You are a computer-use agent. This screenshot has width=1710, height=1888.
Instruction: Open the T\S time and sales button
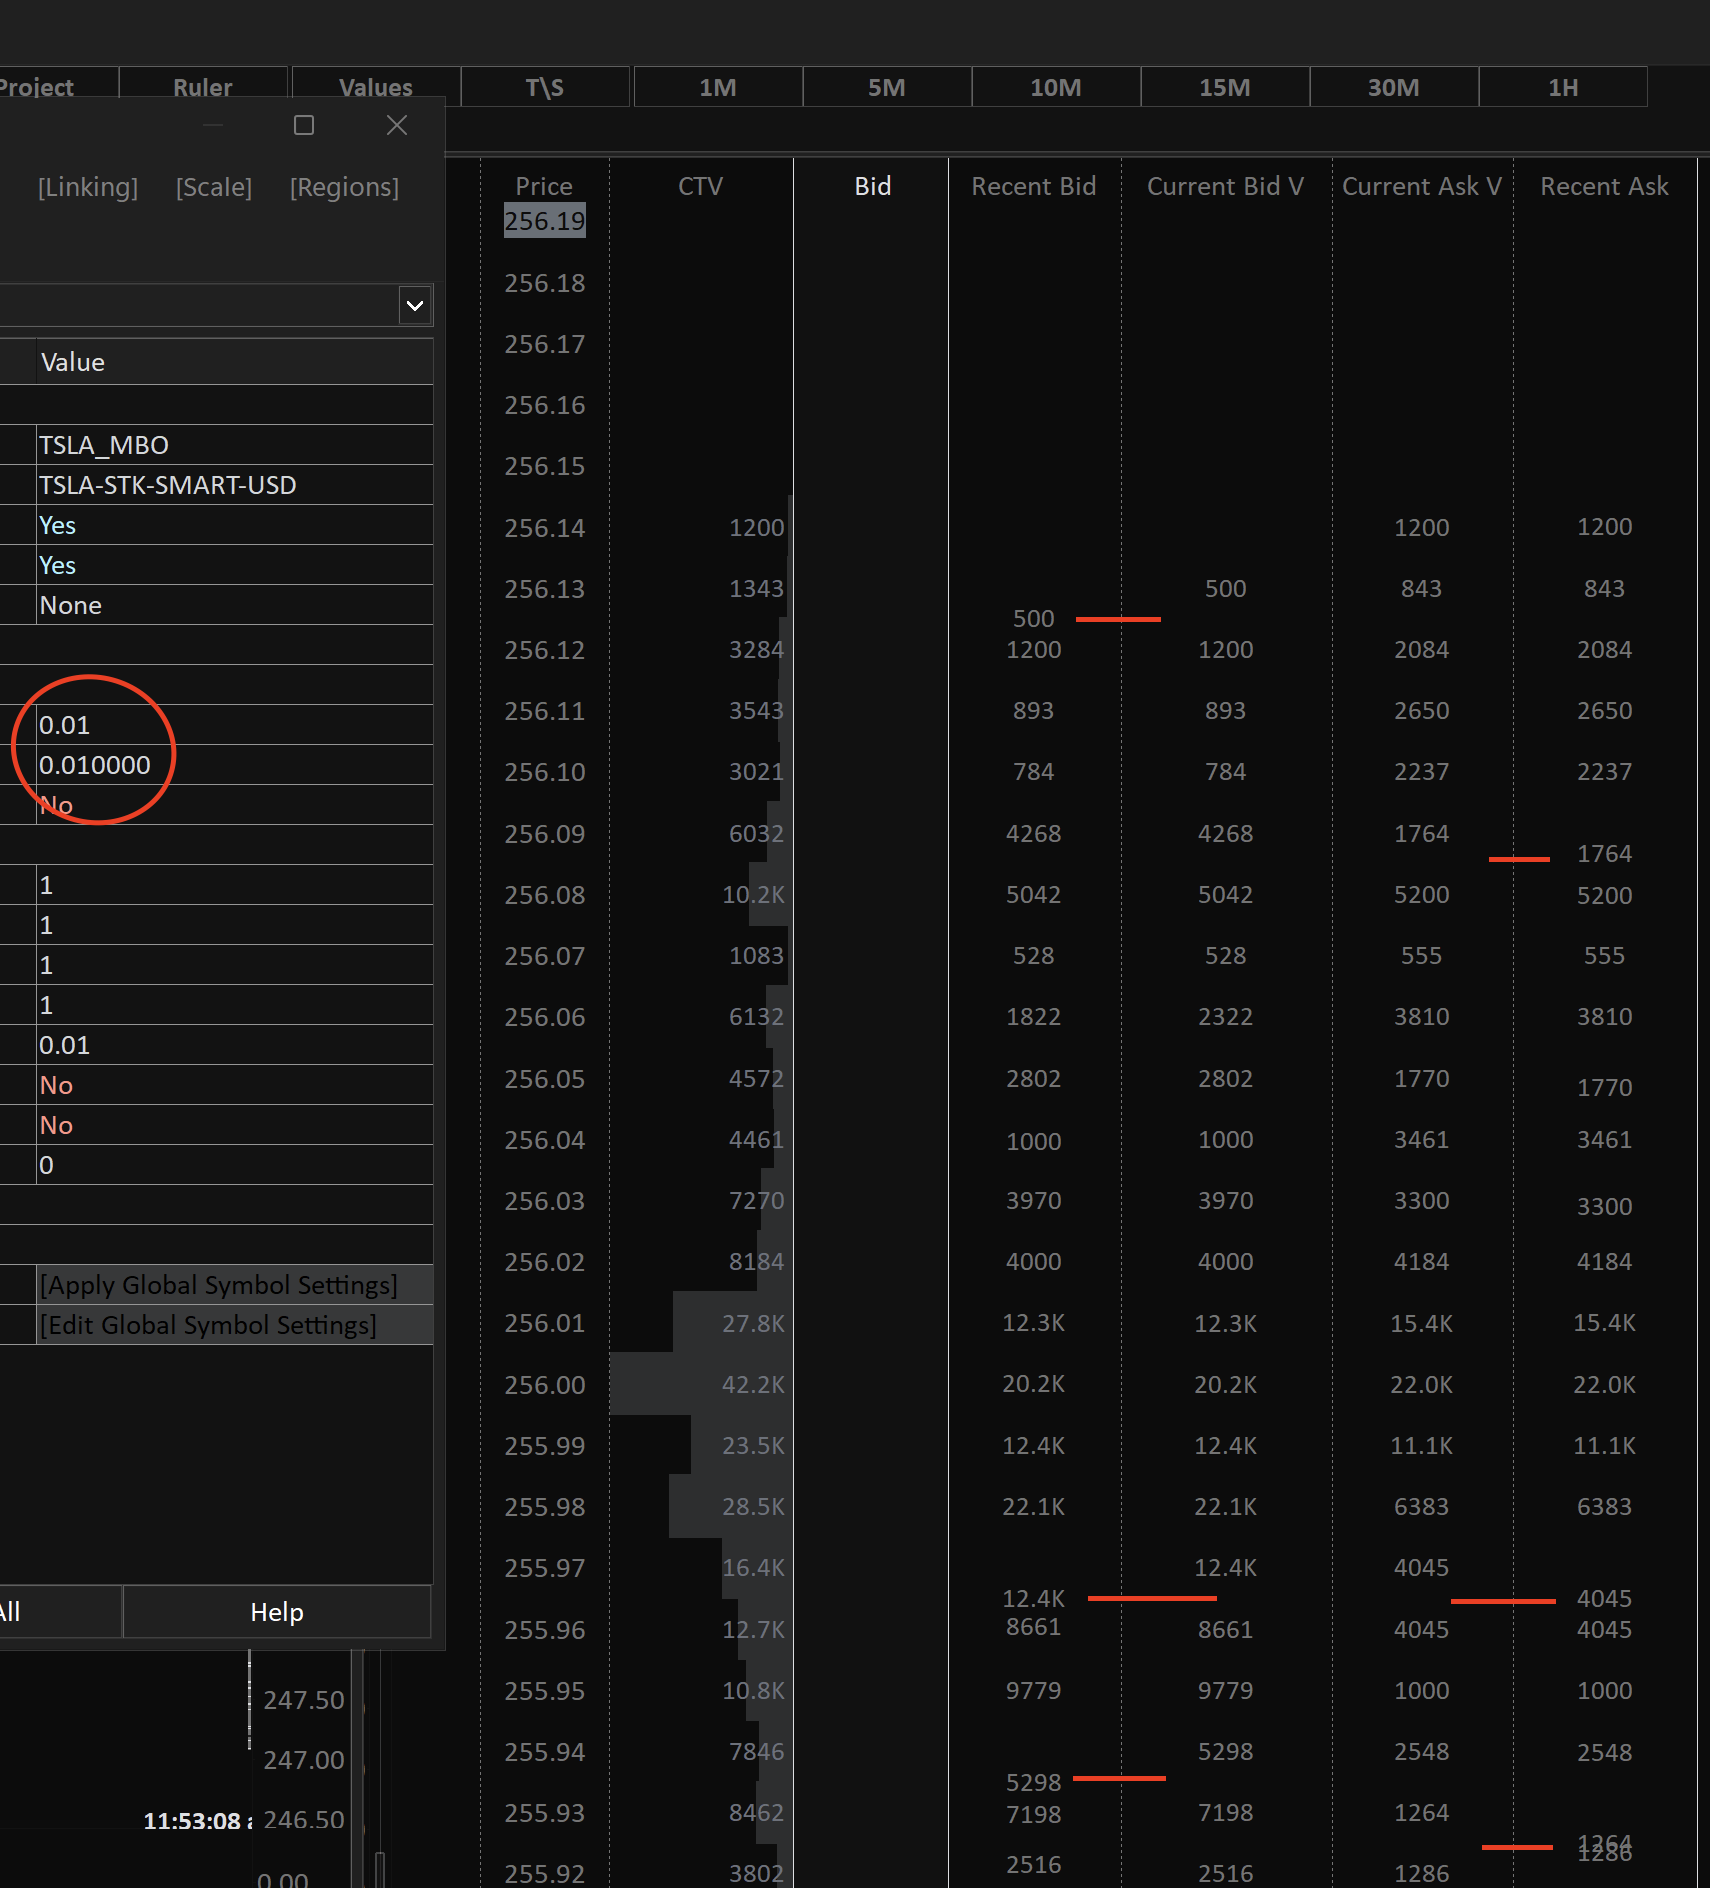[x=545, y=87]
